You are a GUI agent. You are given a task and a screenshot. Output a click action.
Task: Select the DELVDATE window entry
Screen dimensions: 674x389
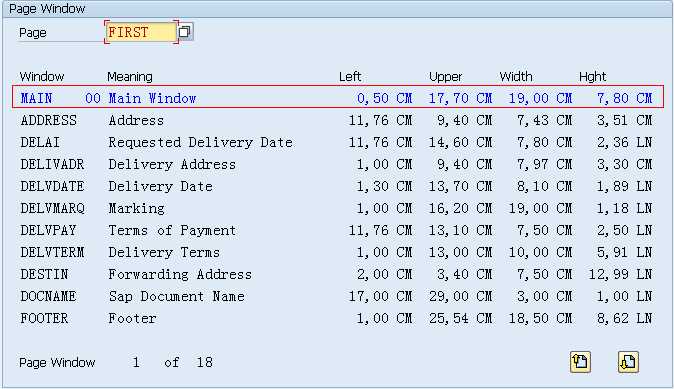(x=52, y=187)
